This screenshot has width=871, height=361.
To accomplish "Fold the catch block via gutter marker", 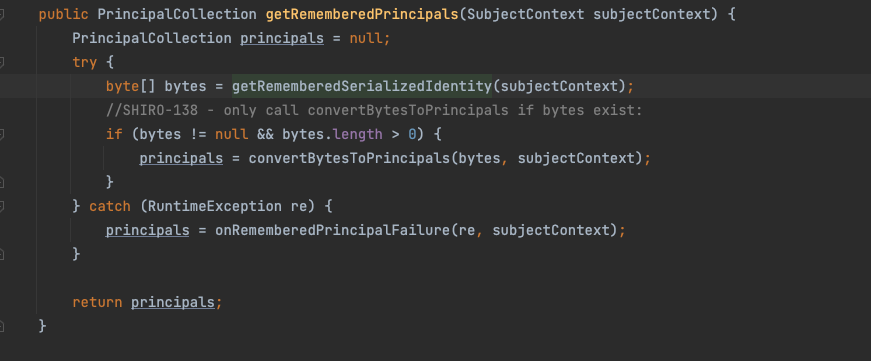I will tap(2, 206).
